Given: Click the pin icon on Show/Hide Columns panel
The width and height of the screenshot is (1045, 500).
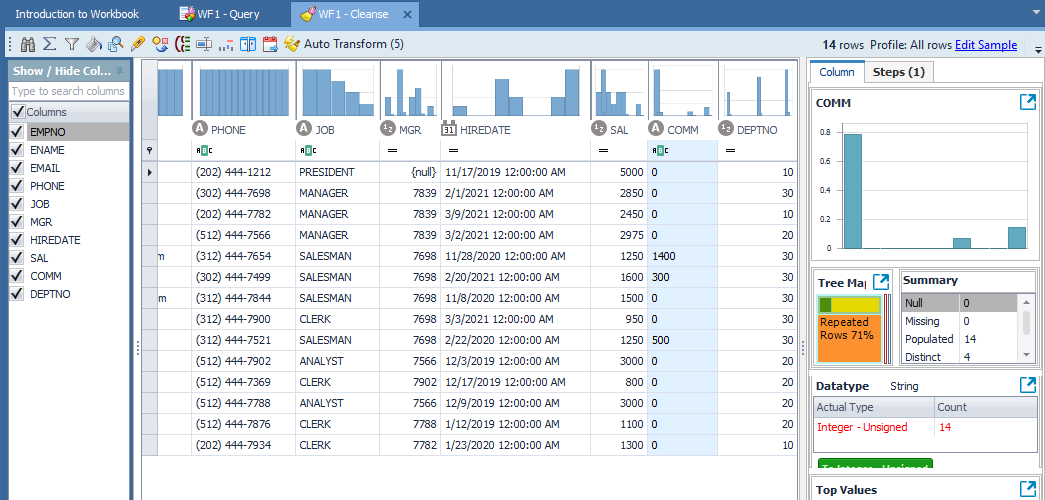Looking at the screenshot, I should (119, 70).
